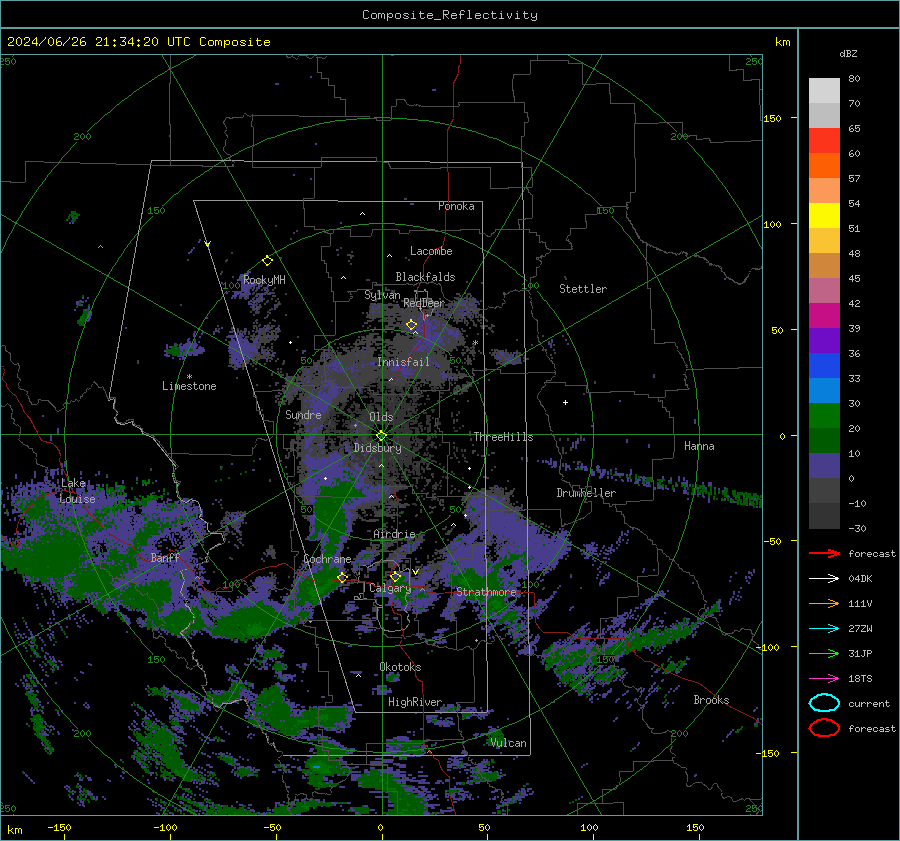Click the red forecast ellipse legend icon
Image resolution: width=900 pixels, height=841 pixels.
coord(824,728)
